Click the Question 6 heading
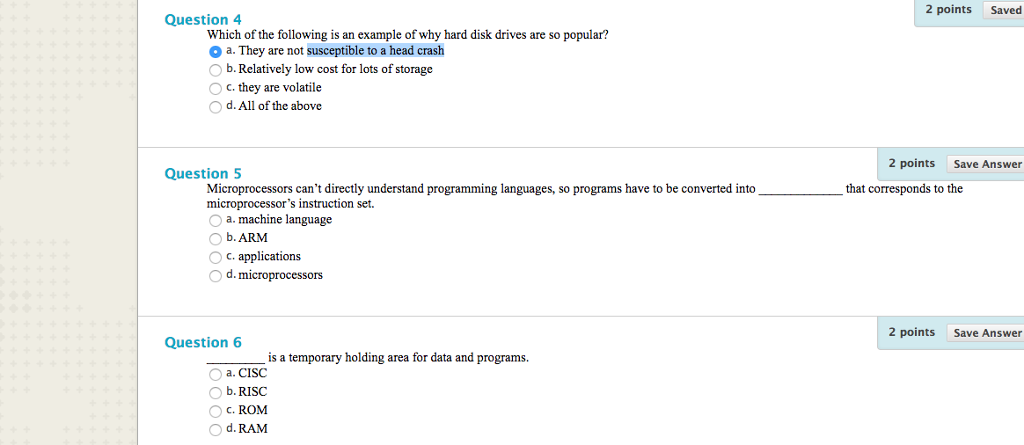The image size is (1024, 445). coord(203,342)
